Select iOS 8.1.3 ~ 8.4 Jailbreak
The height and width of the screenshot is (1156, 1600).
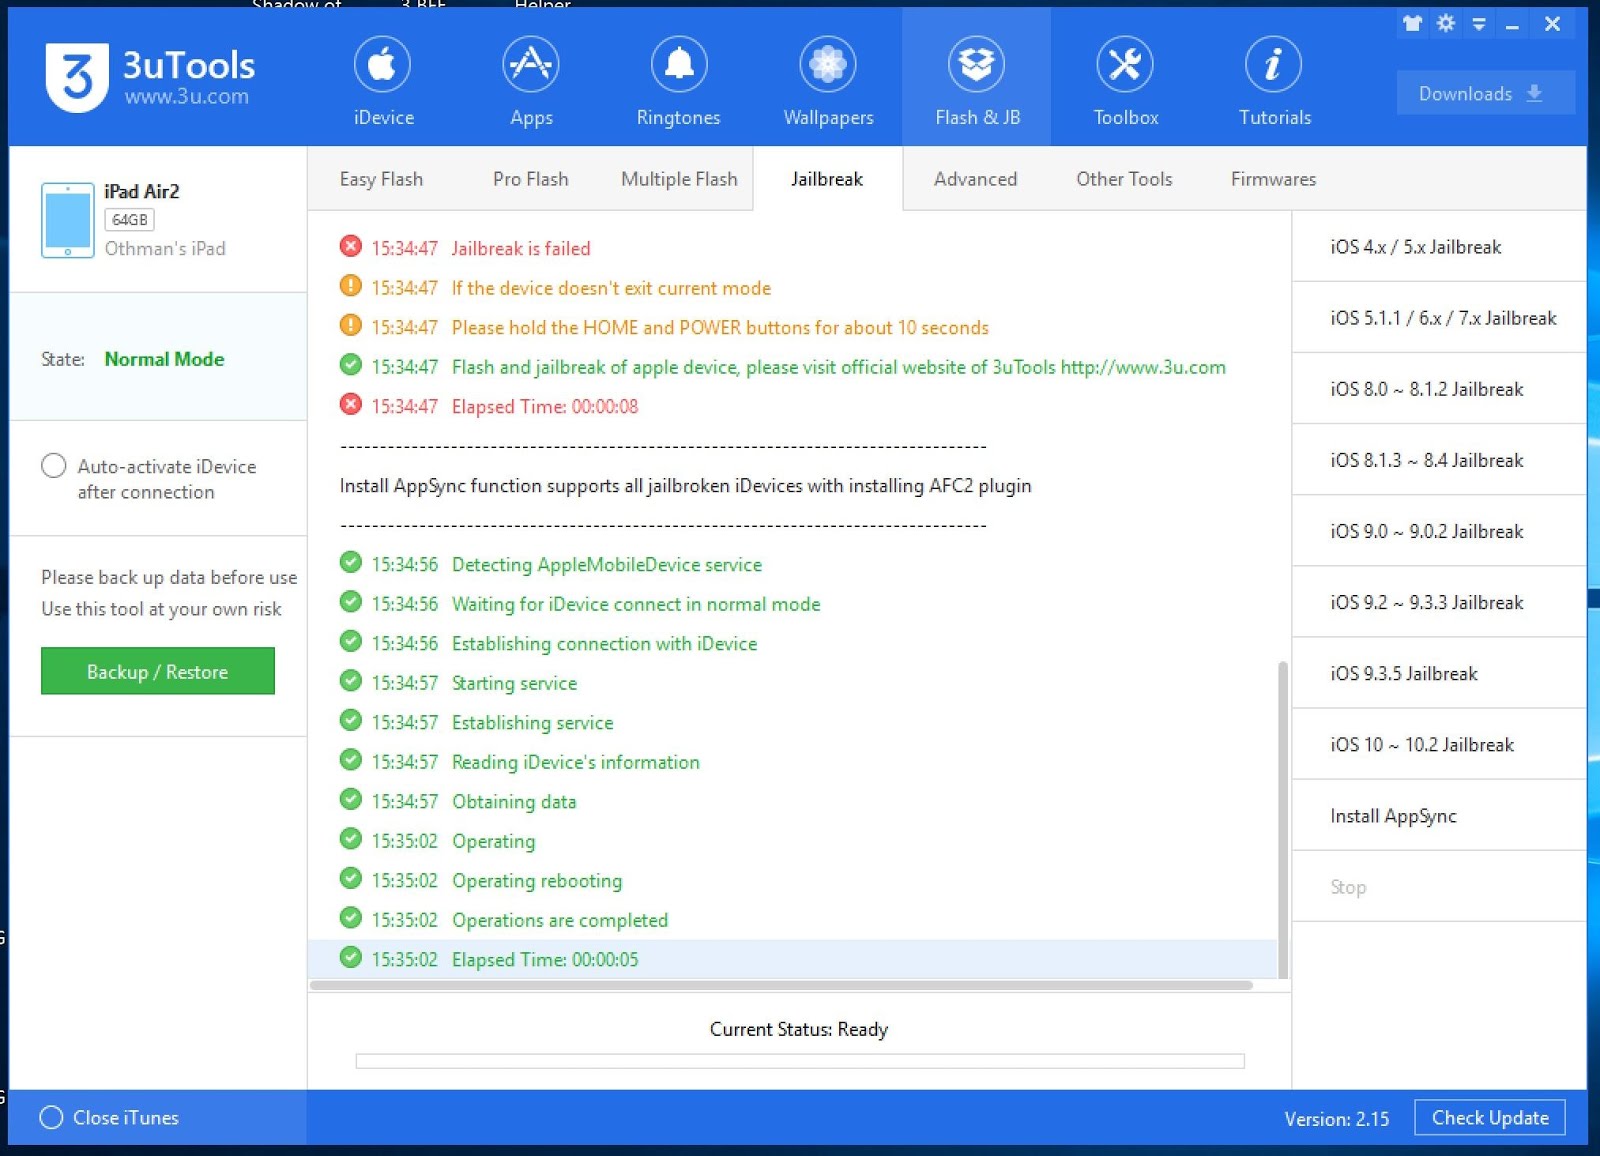[x=1439, y=460]
